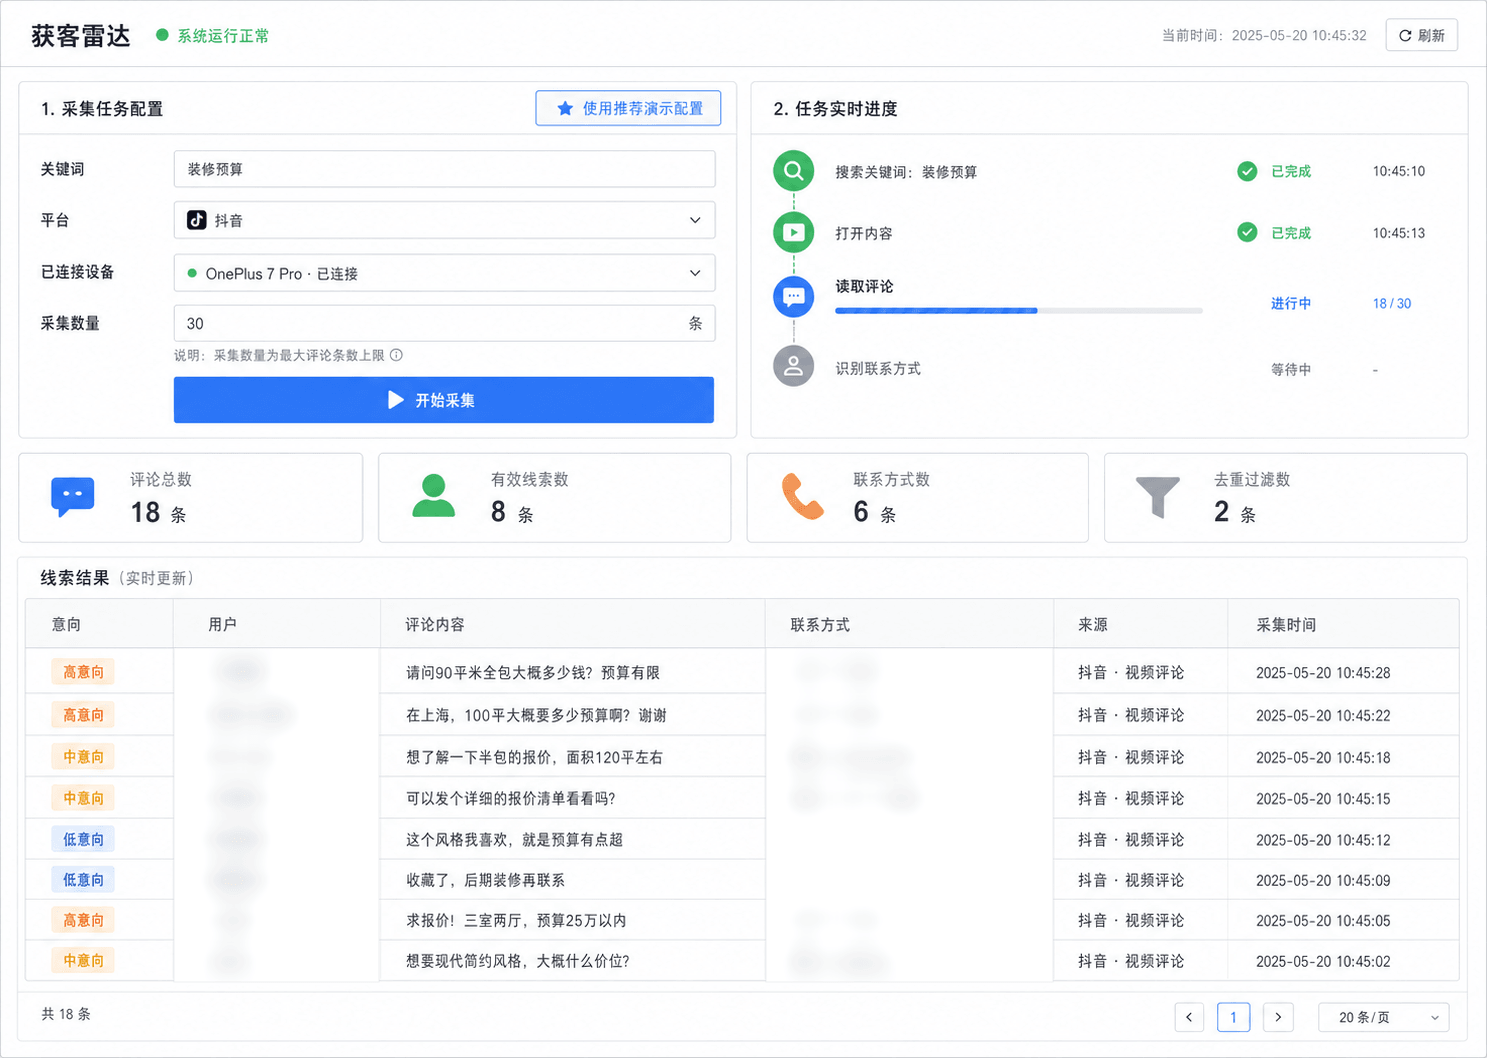1487x1058 pixels.
Task: Click the search step magnifier icon
Action: (x=793, y=171)
